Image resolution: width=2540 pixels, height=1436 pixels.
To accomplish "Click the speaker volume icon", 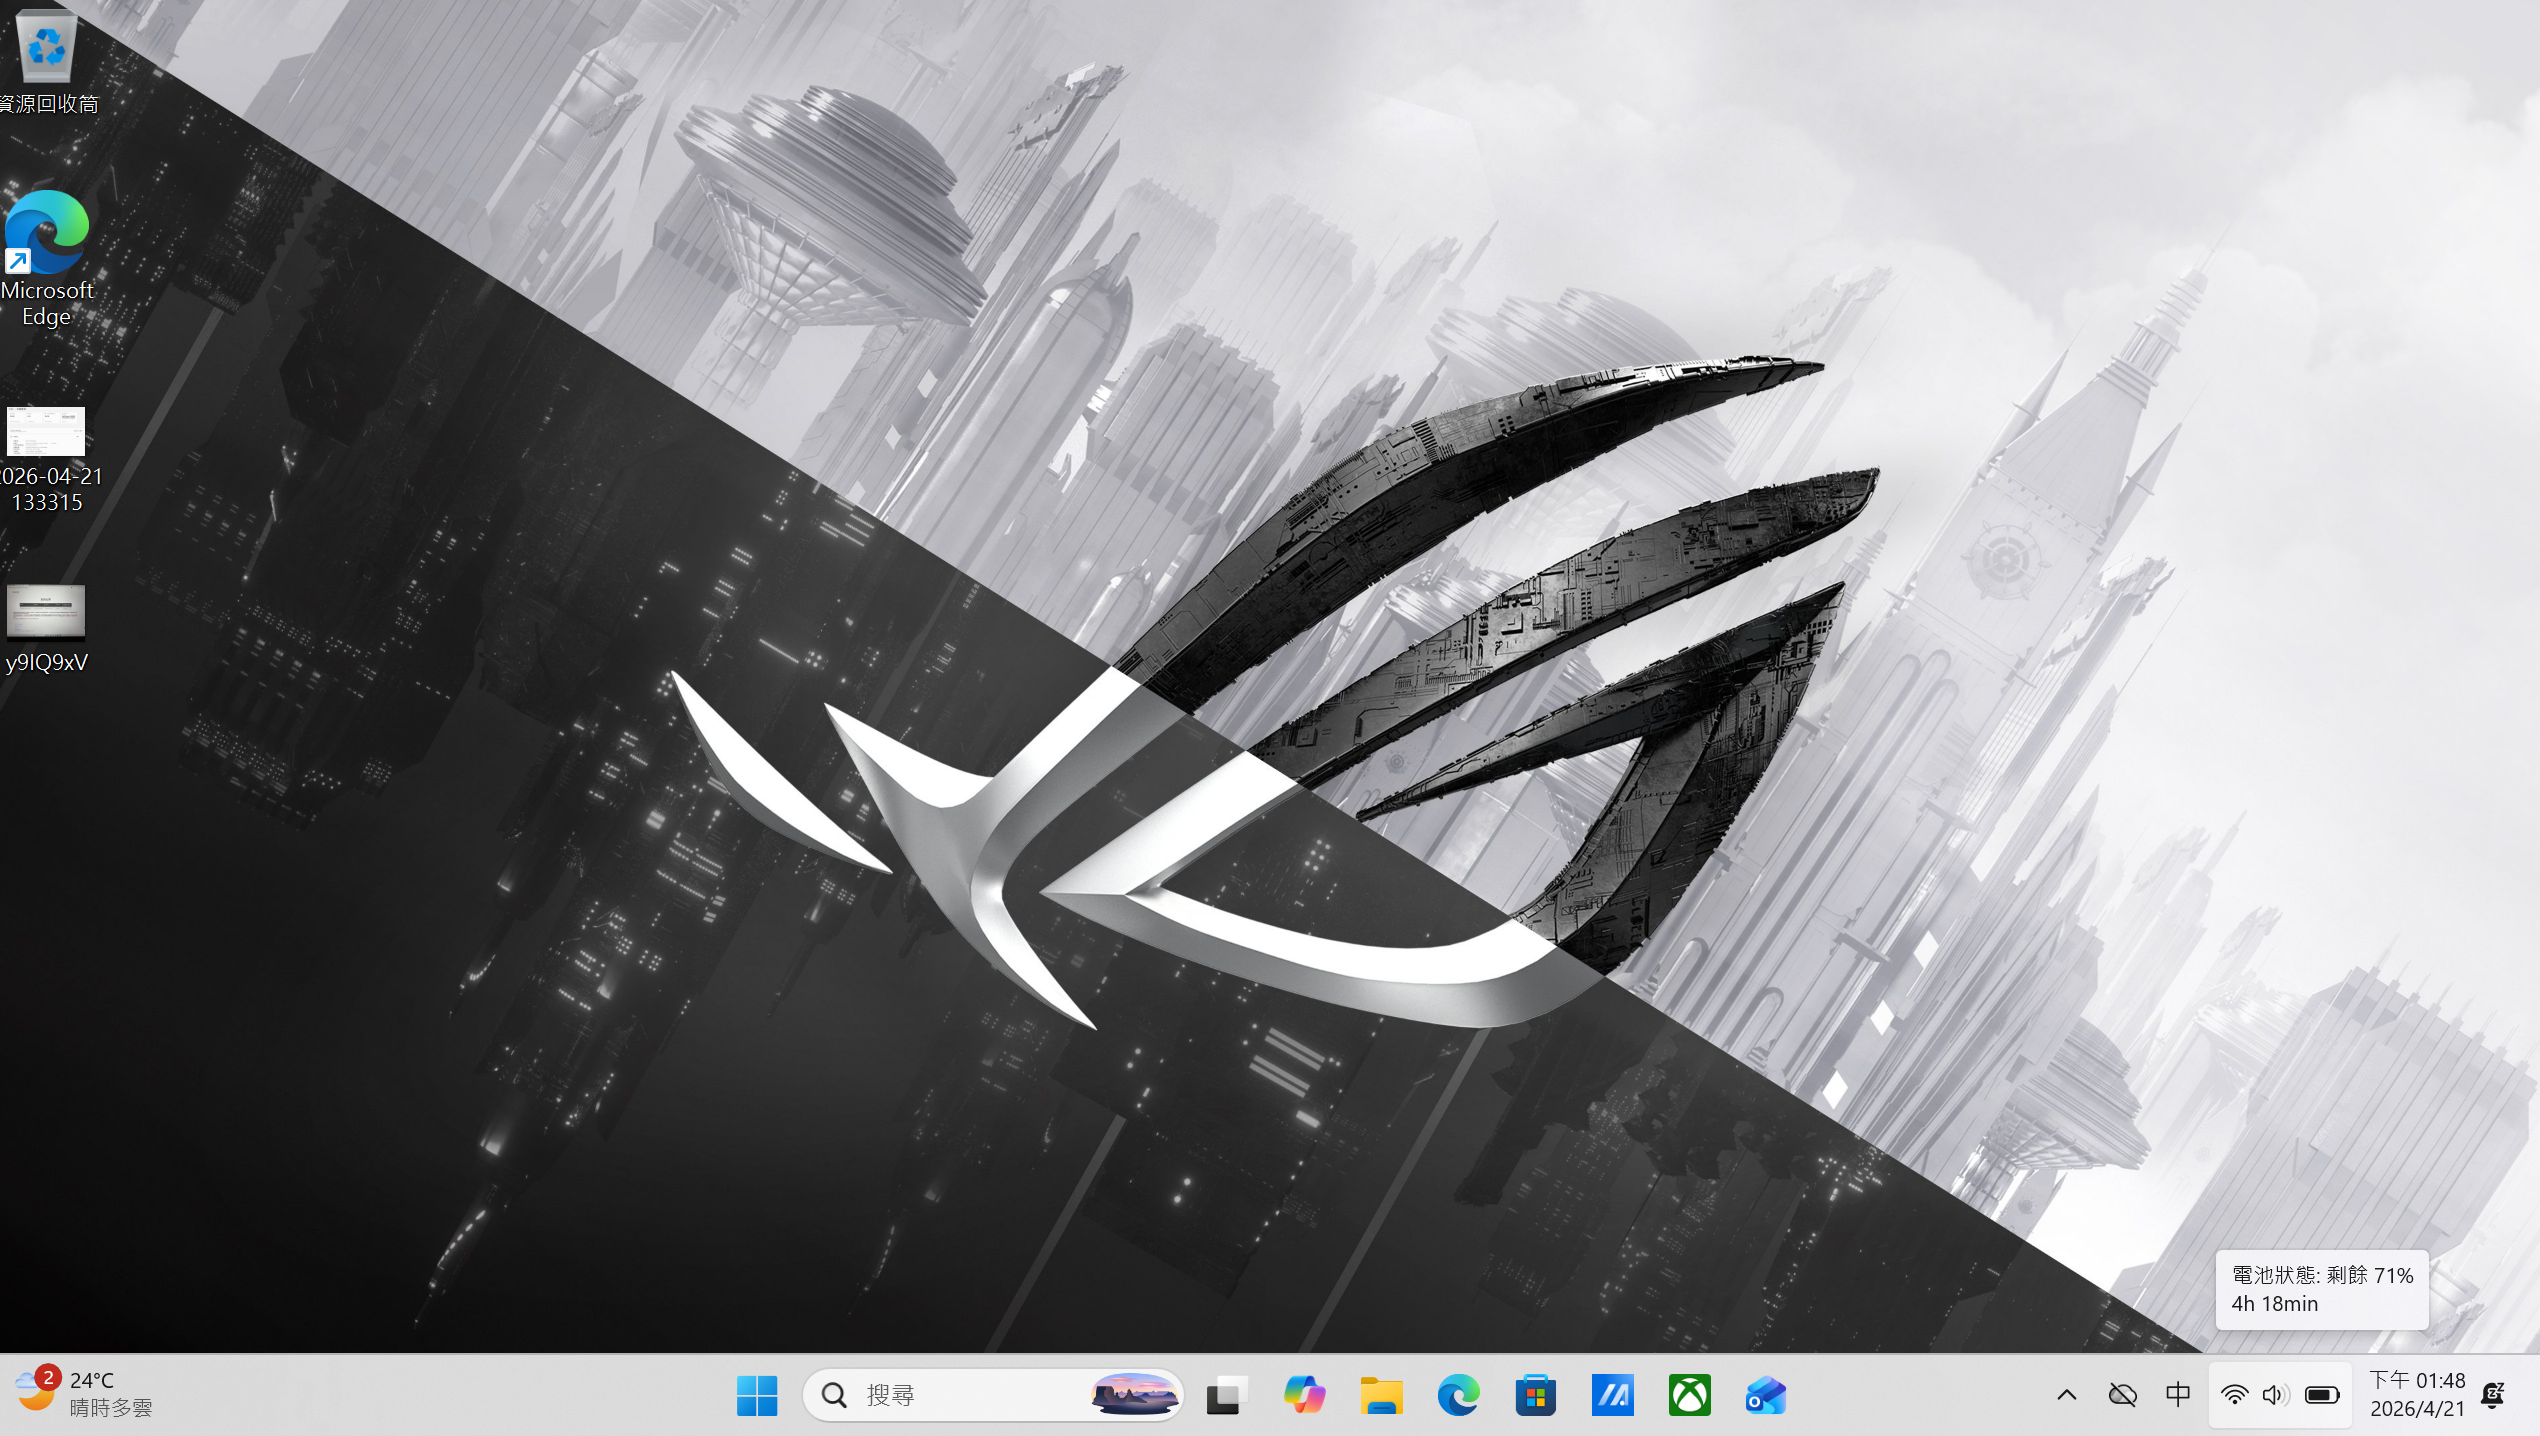I will point(2275,1395).
